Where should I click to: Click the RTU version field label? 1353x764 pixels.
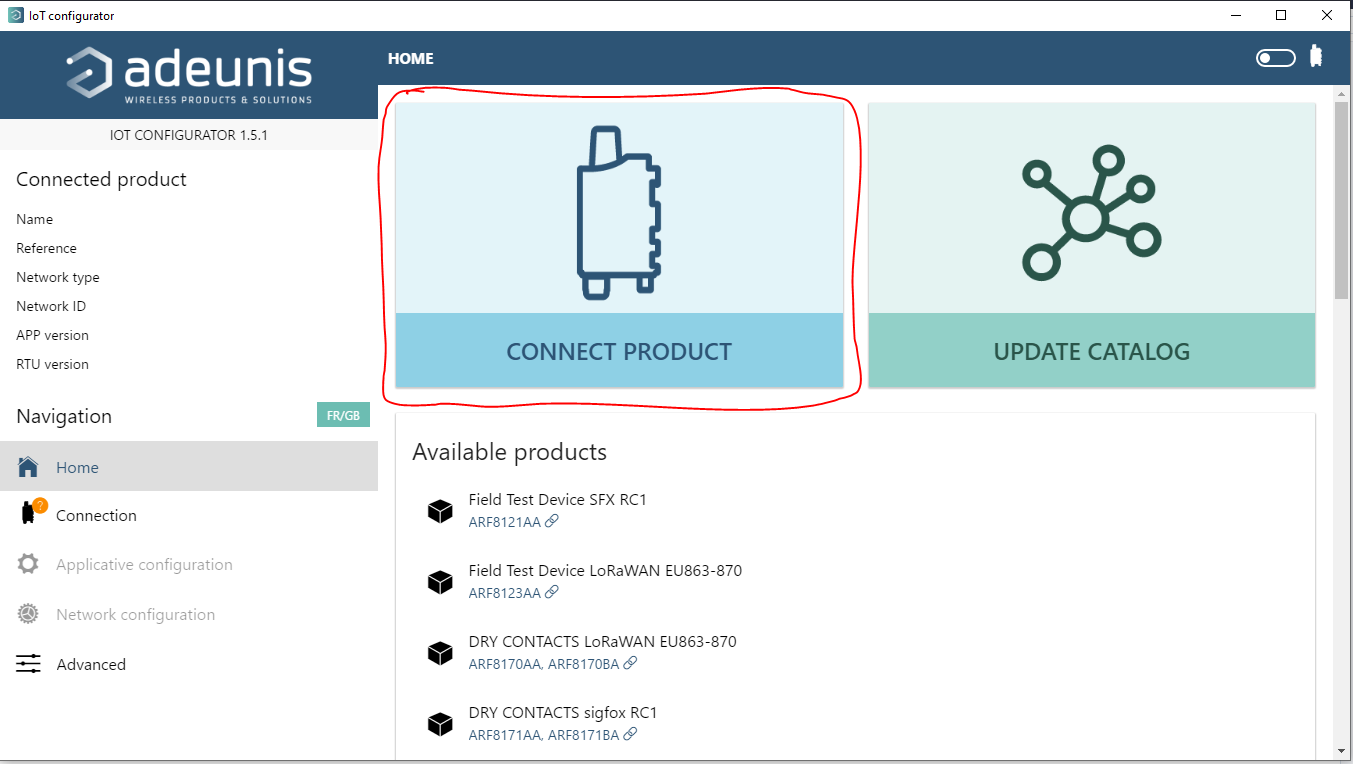point(52,364)
